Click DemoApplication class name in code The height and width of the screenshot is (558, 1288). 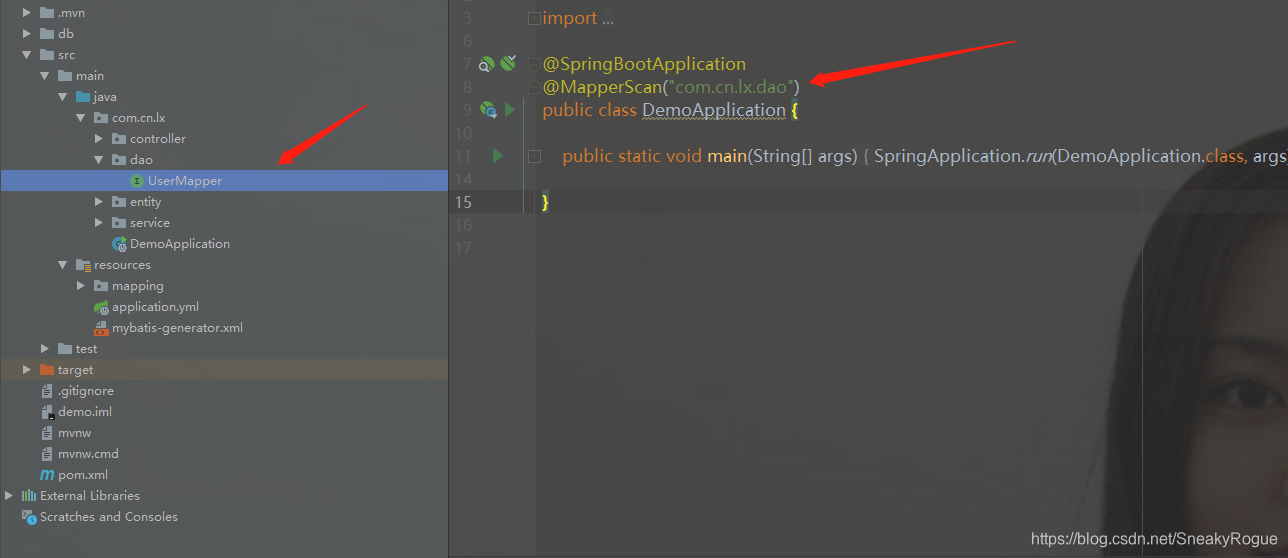[714, 110]
